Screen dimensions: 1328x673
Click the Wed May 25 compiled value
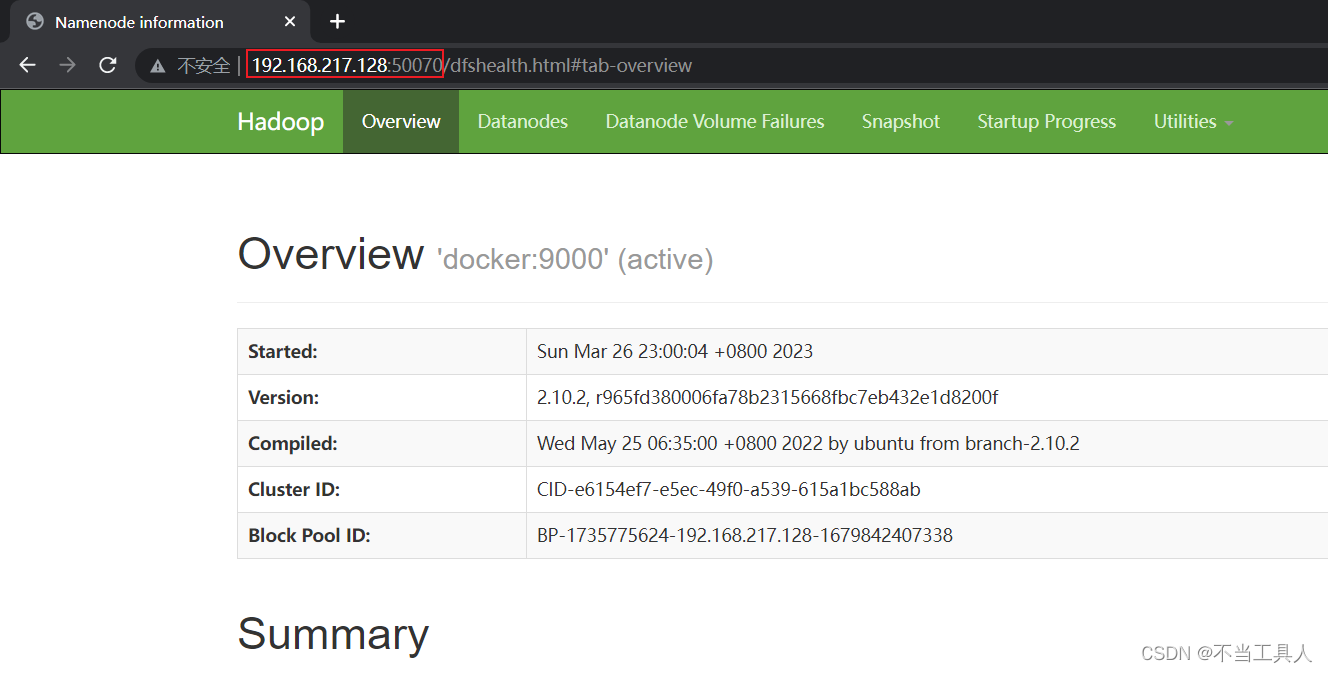808,443
